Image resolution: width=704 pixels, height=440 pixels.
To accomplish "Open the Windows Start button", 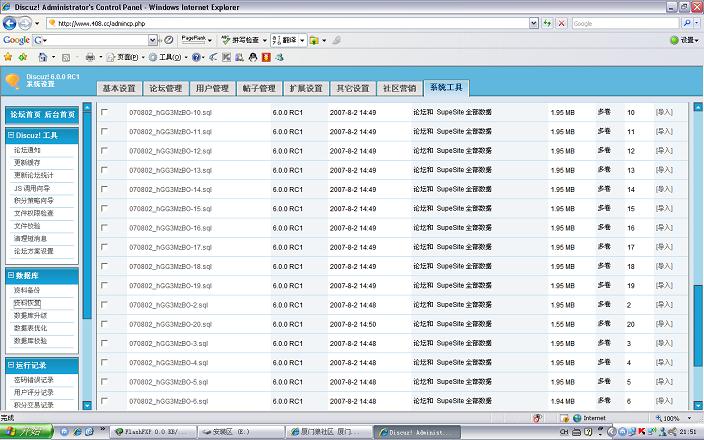I will (x=26, y=432).
